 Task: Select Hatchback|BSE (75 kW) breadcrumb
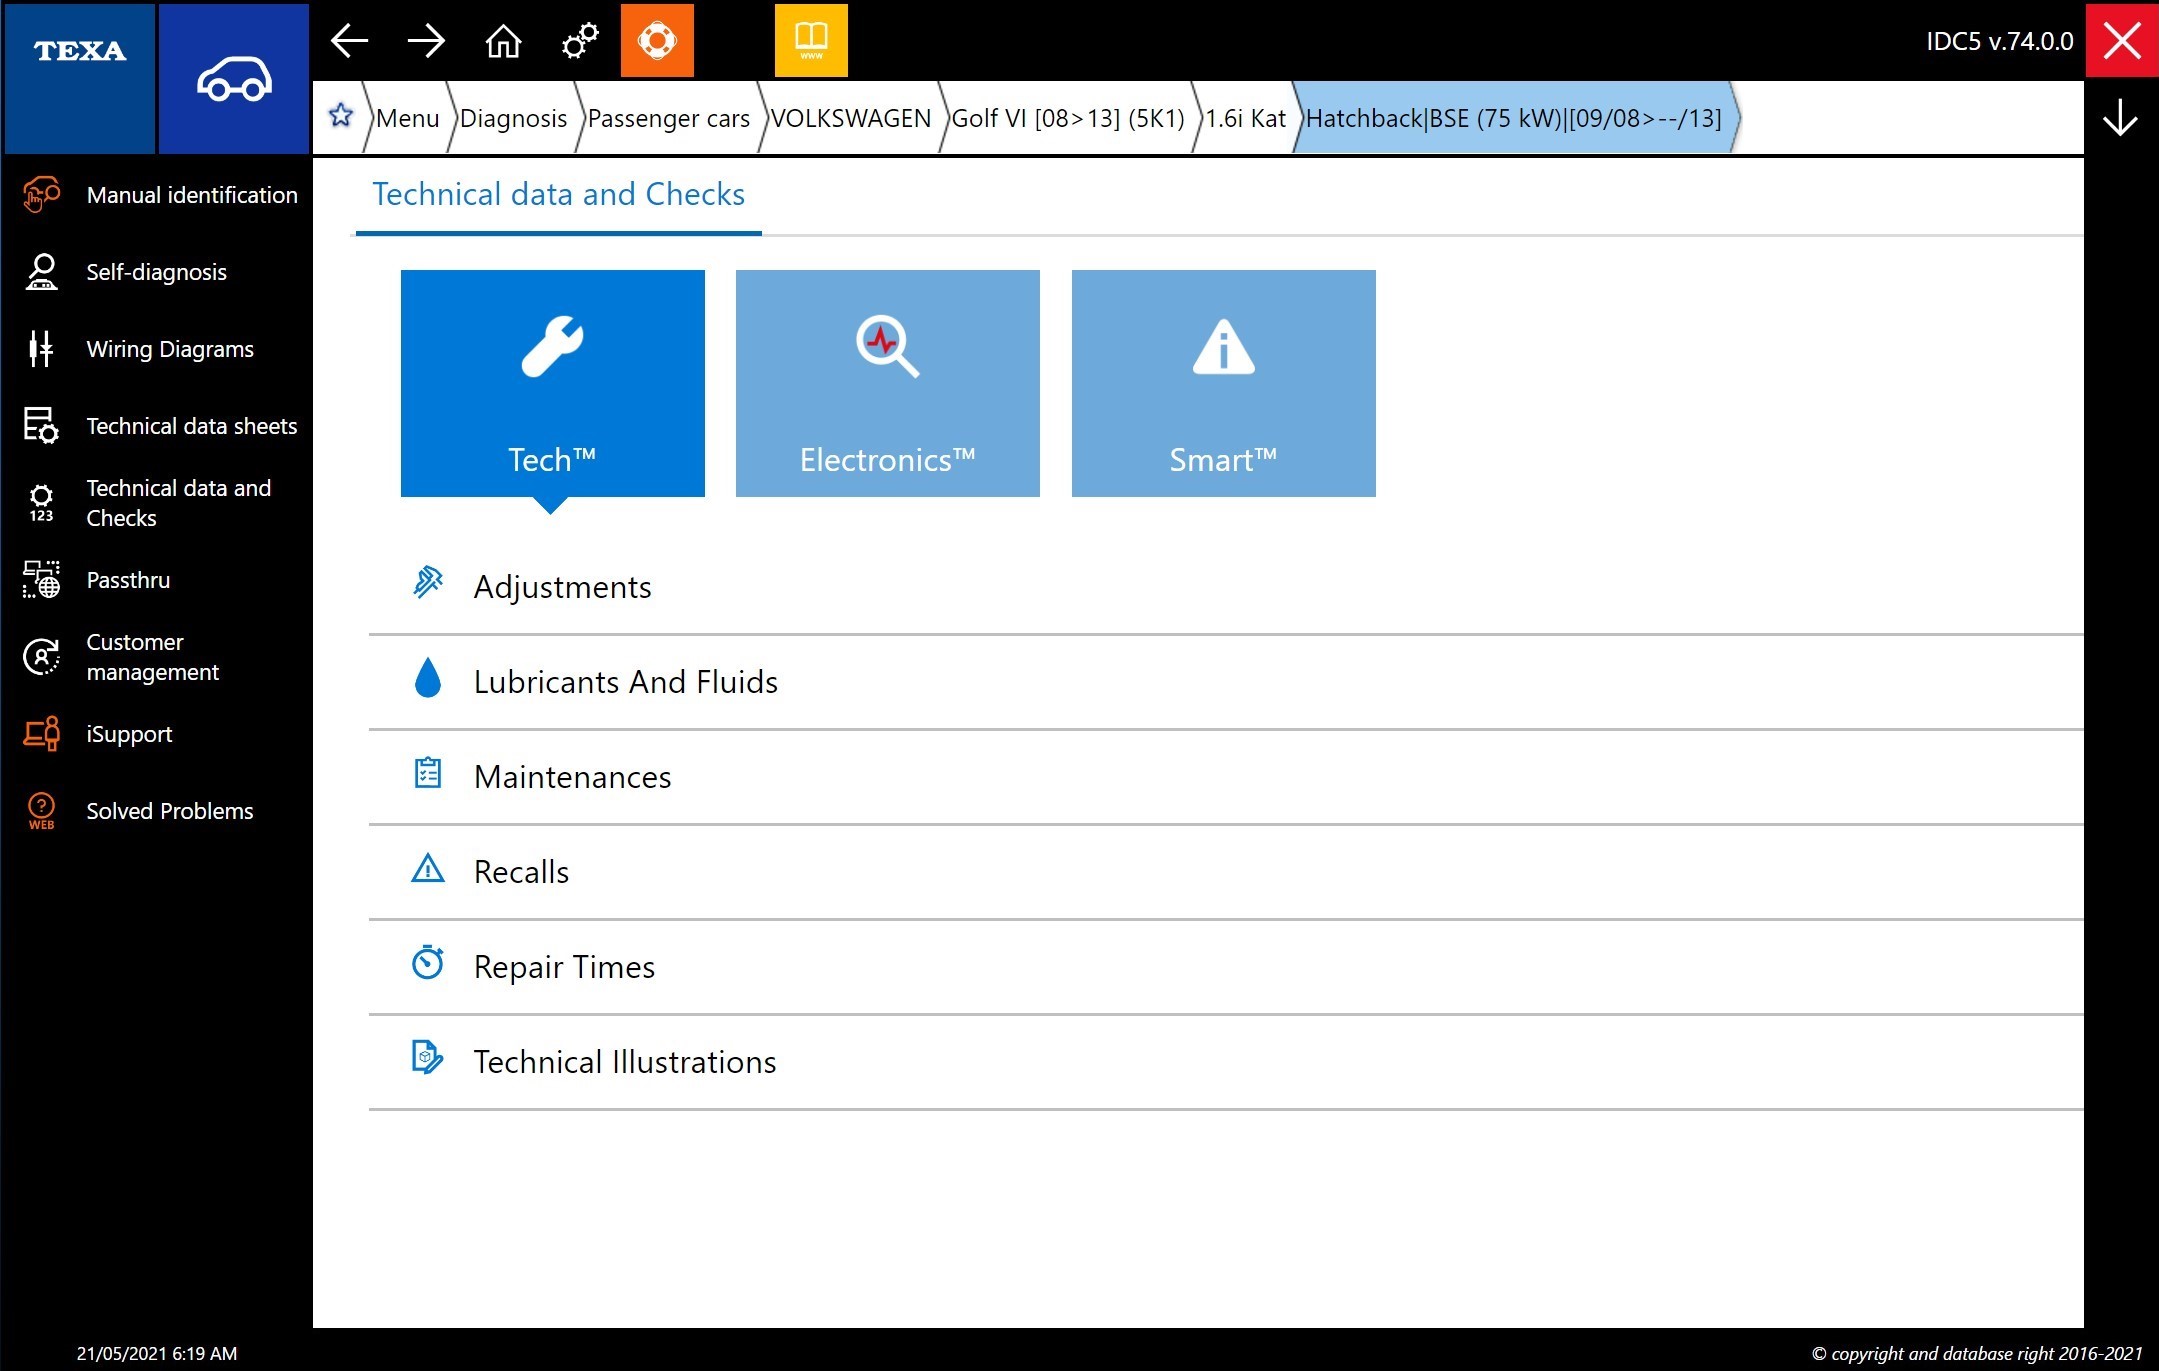click(x=1513, y=118)
